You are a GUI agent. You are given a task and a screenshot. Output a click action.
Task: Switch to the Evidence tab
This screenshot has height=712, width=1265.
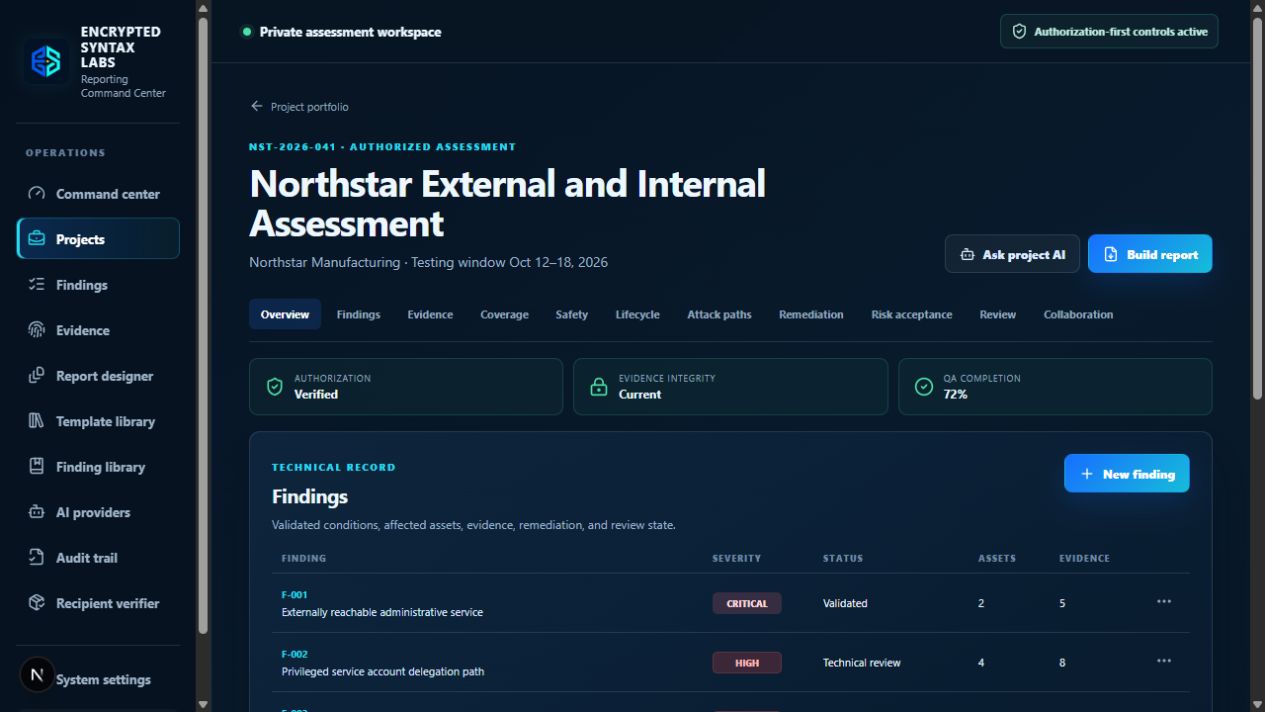pyautogui.click(x=430, y=314)
